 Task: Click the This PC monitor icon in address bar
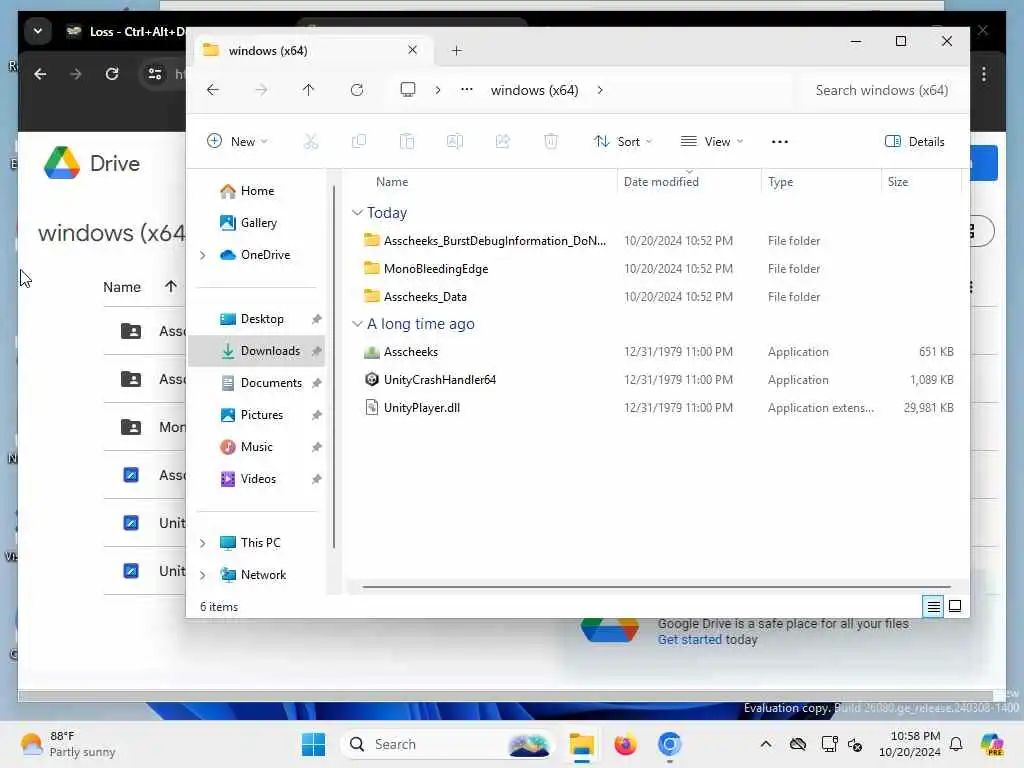click(x=408, y=89)
